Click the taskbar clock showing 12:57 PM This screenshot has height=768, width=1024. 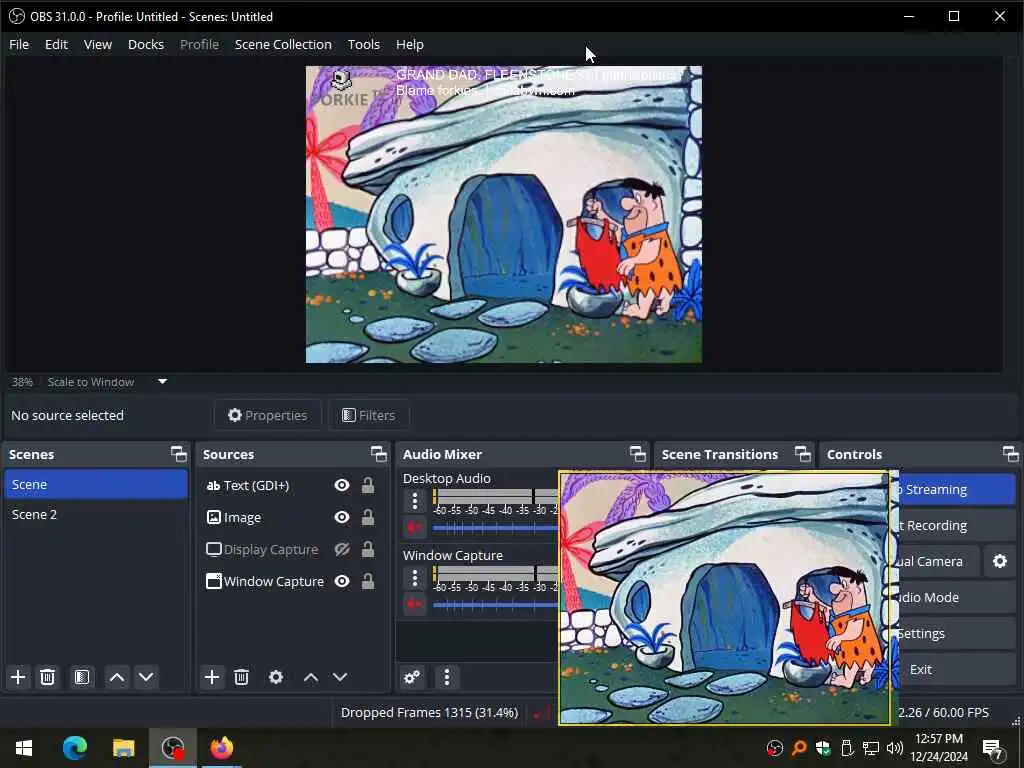[938, 748]
